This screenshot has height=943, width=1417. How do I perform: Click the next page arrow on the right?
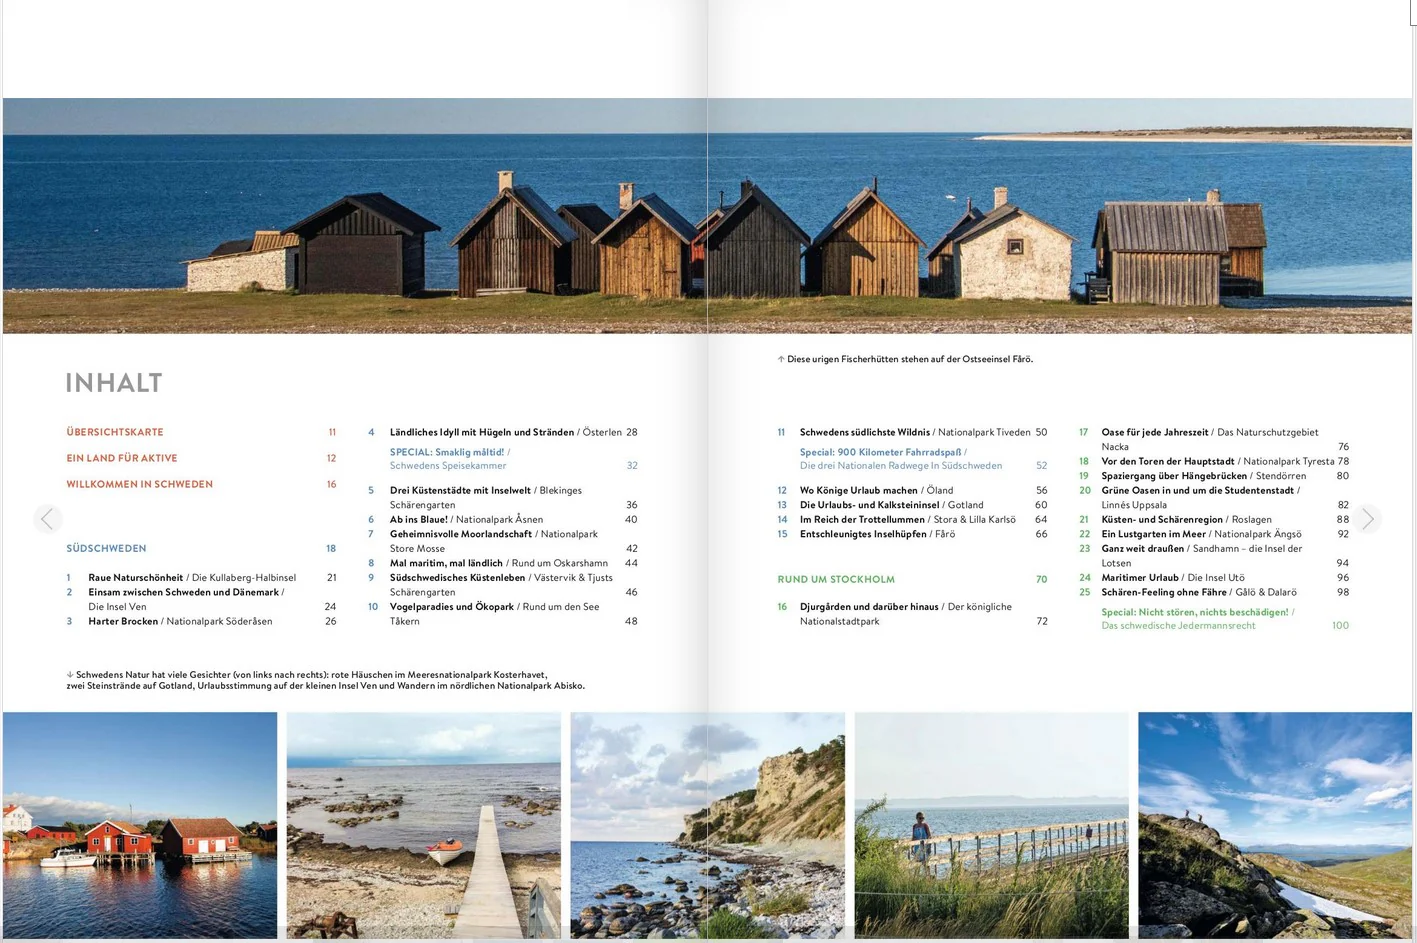pyautogui.click(x=1367, y=519)
